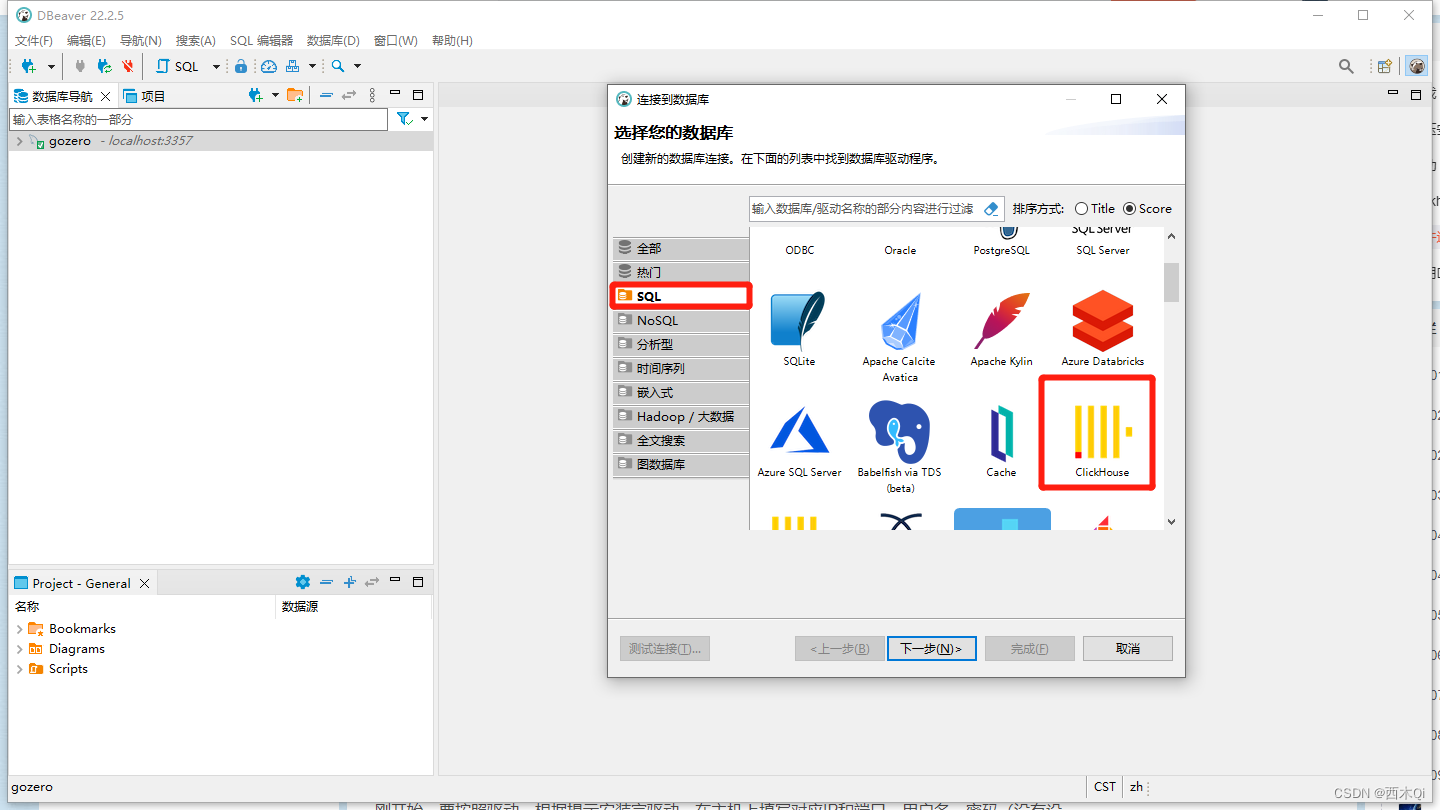This screenshot has width=1440, height=810.
Task: Expand the Scripts folder
Action: tap(19, 669)
